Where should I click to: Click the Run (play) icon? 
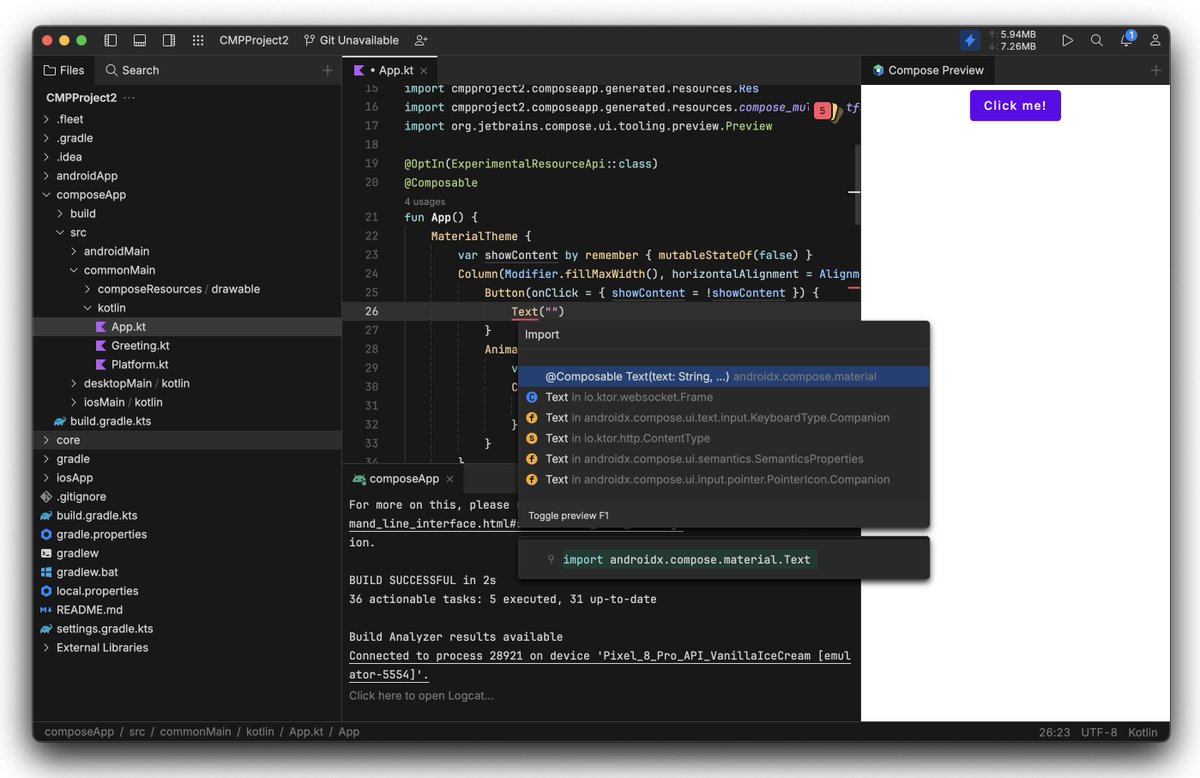click(1067, 40)
